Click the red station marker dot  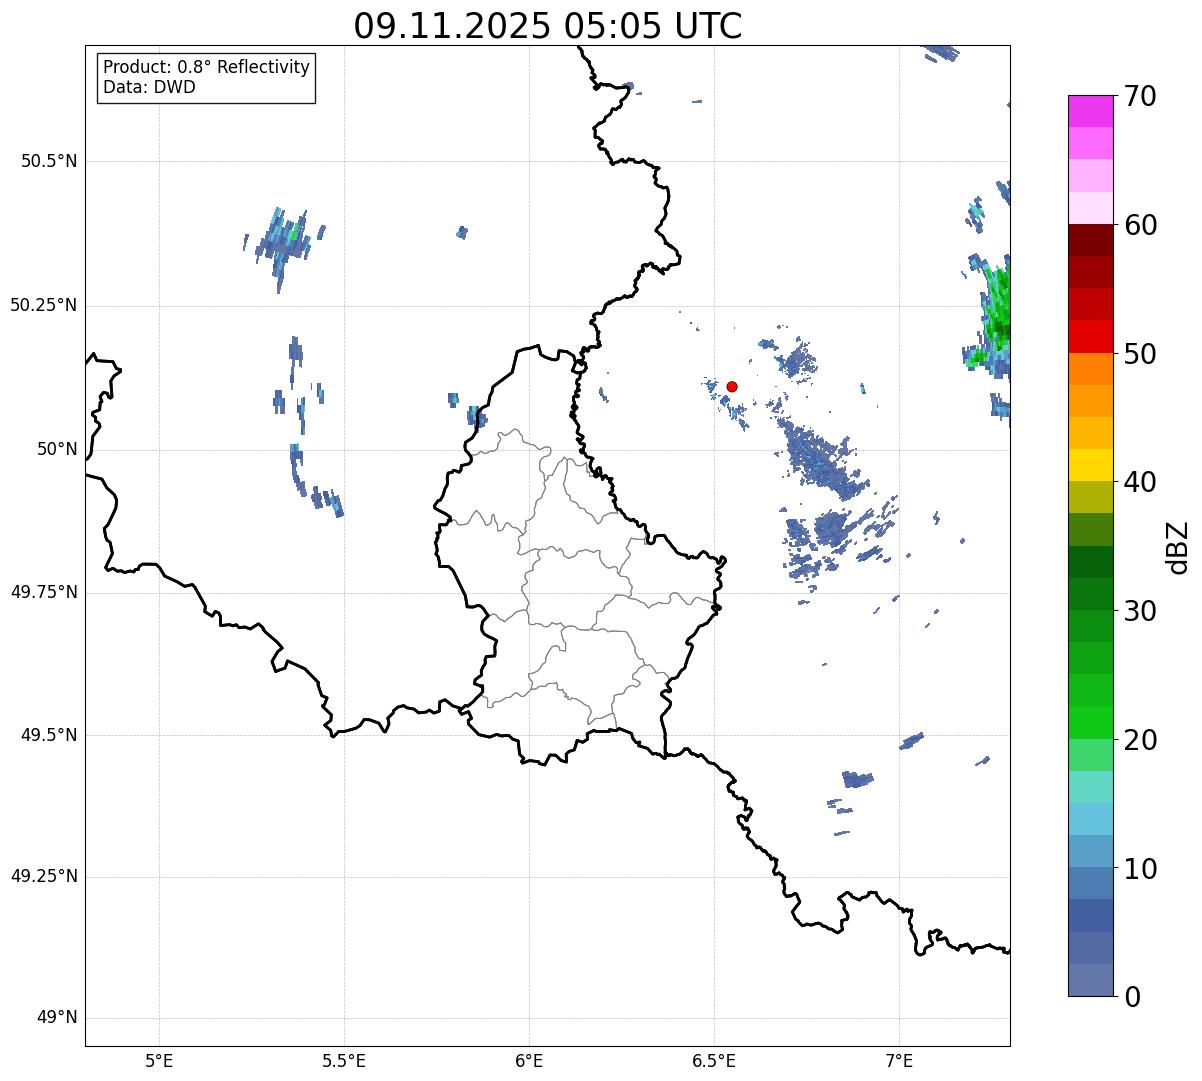732,386
